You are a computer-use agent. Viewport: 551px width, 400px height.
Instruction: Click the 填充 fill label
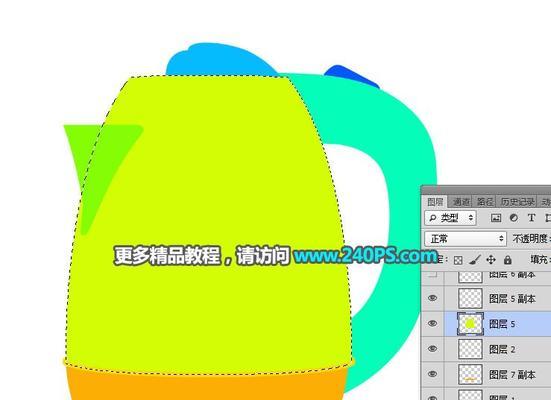[x=540, y=260]
